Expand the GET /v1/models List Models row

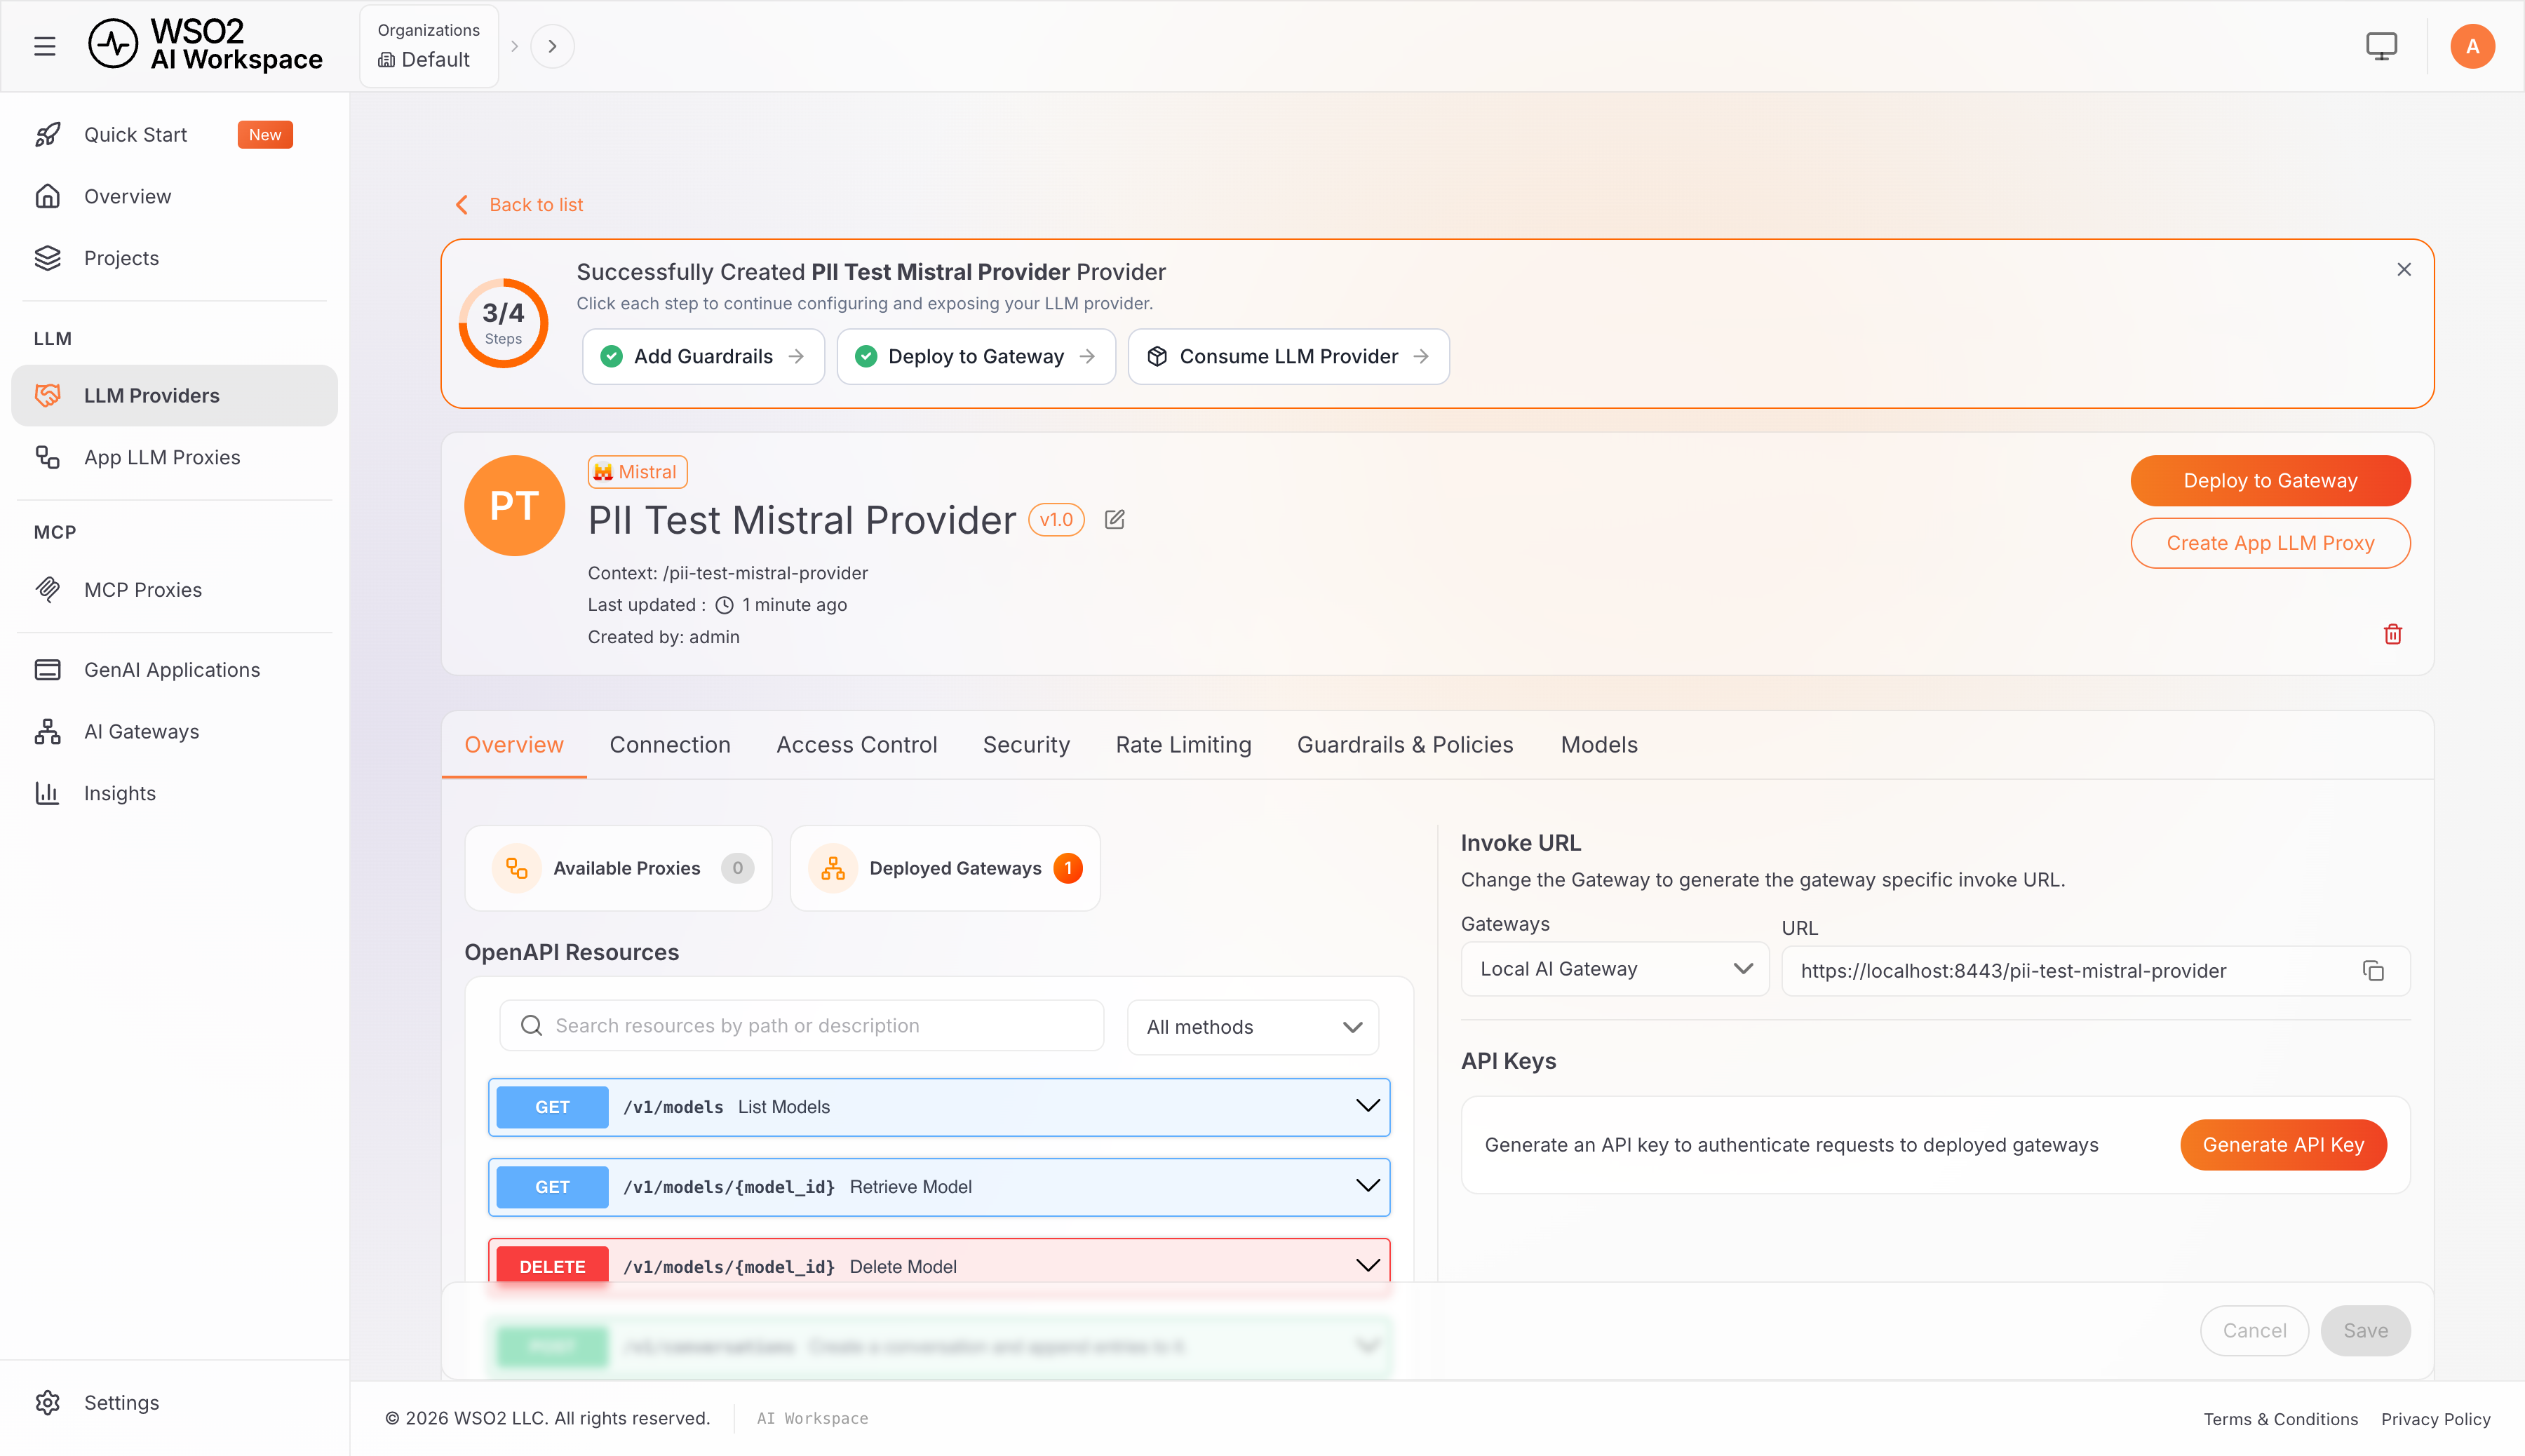(x=938, y=1106)
